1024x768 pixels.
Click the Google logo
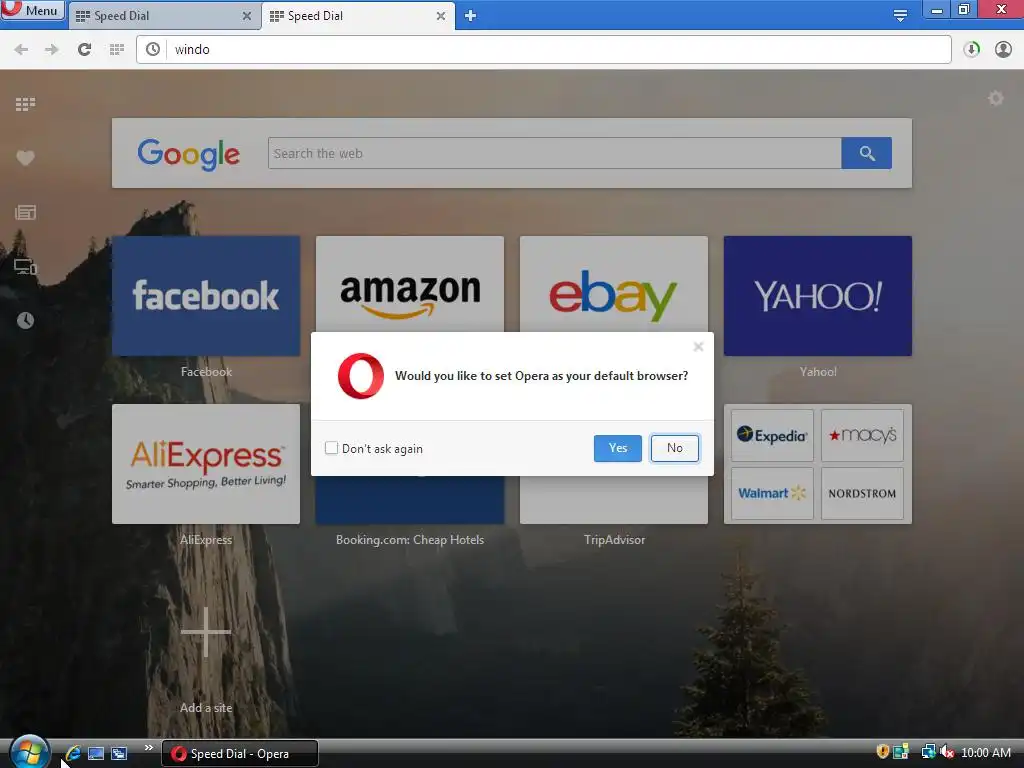(x=189, y=155)
